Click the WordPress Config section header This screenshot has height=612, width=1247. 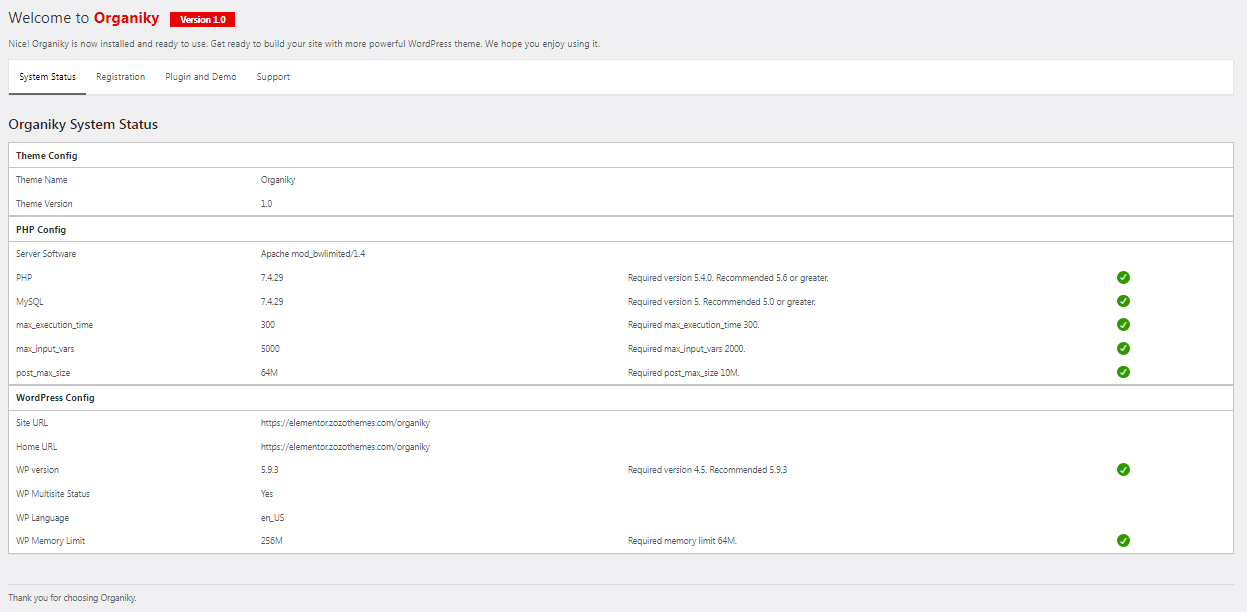(55, 398)
